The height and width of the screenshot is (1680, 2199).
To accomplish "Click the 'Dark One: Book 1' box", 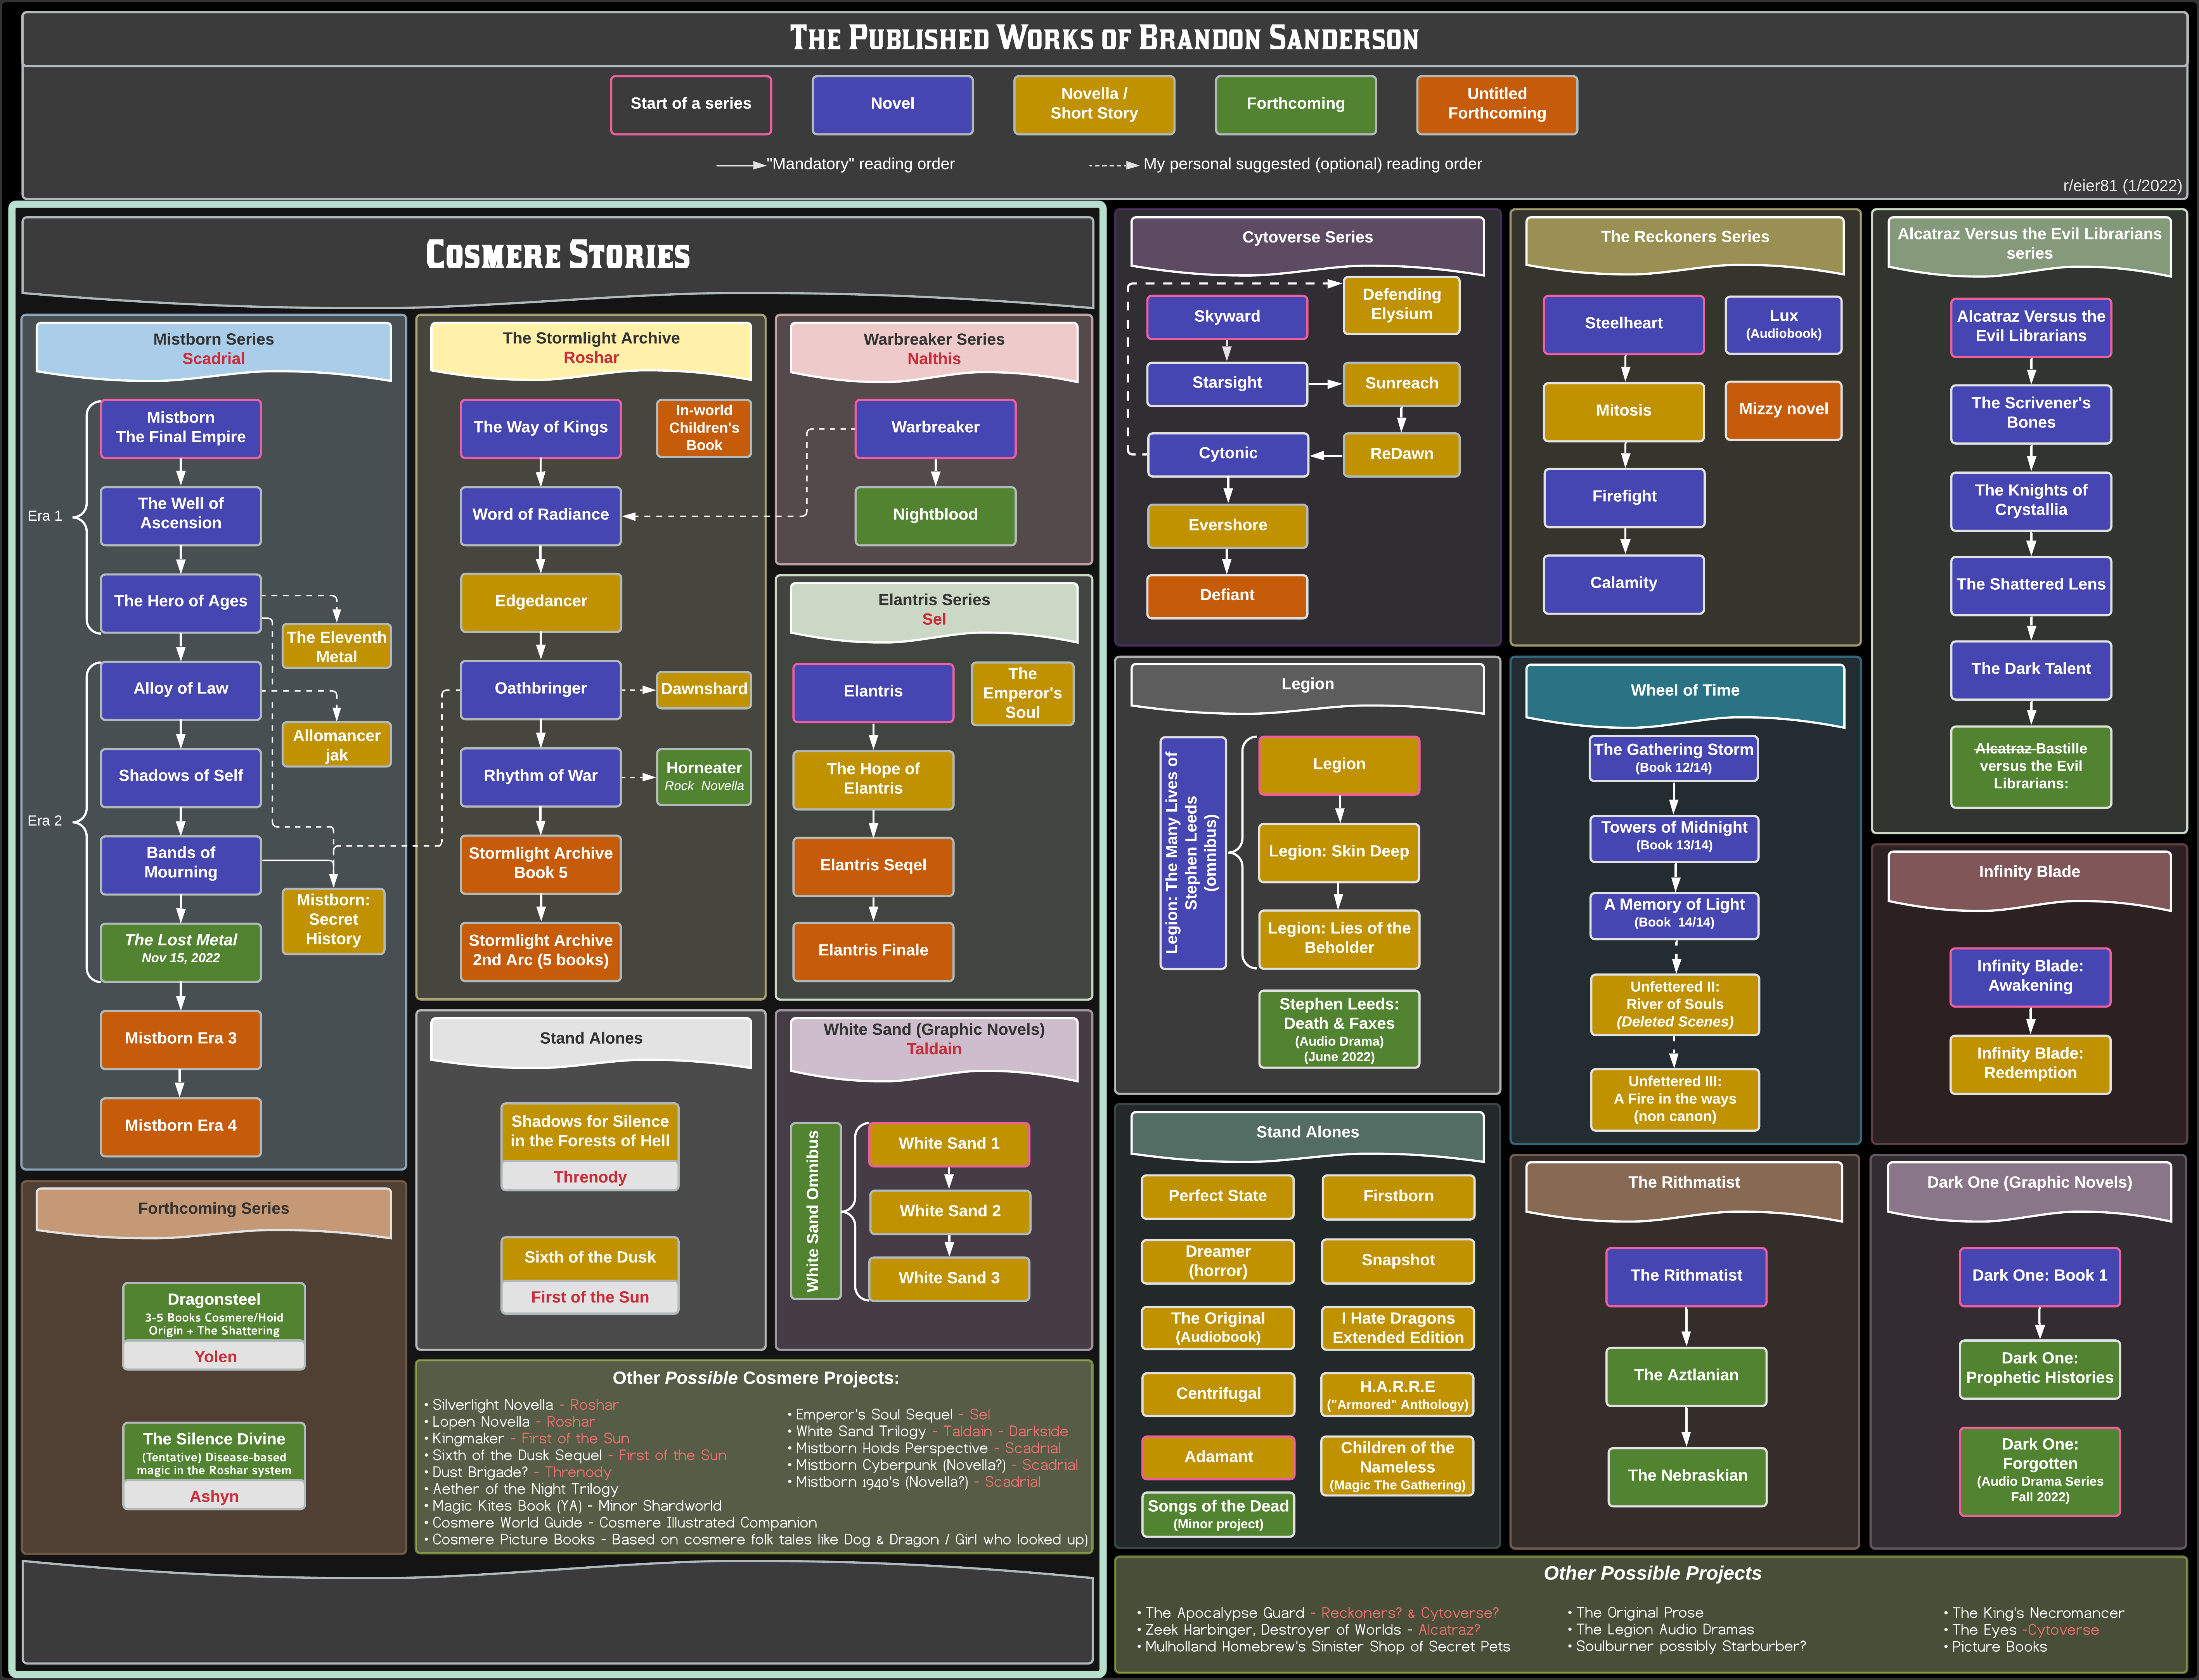I will (2039, 1276).
